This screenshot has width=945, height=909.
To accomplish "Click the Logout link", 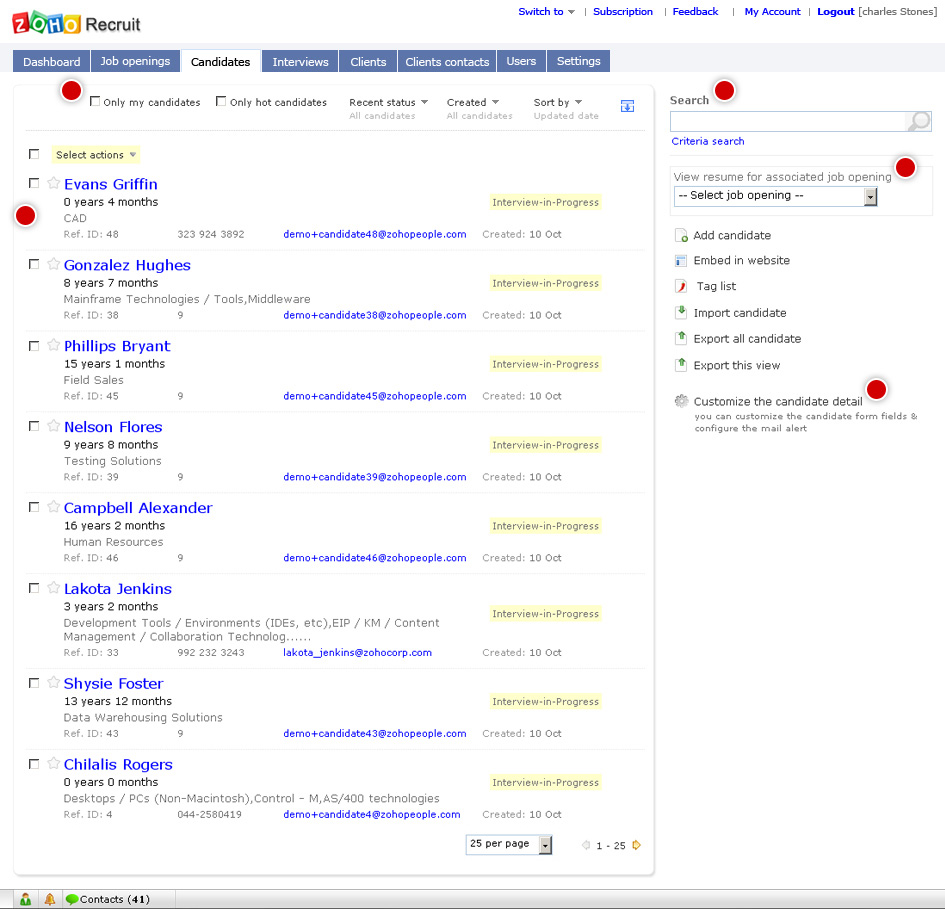I will 835,11.
